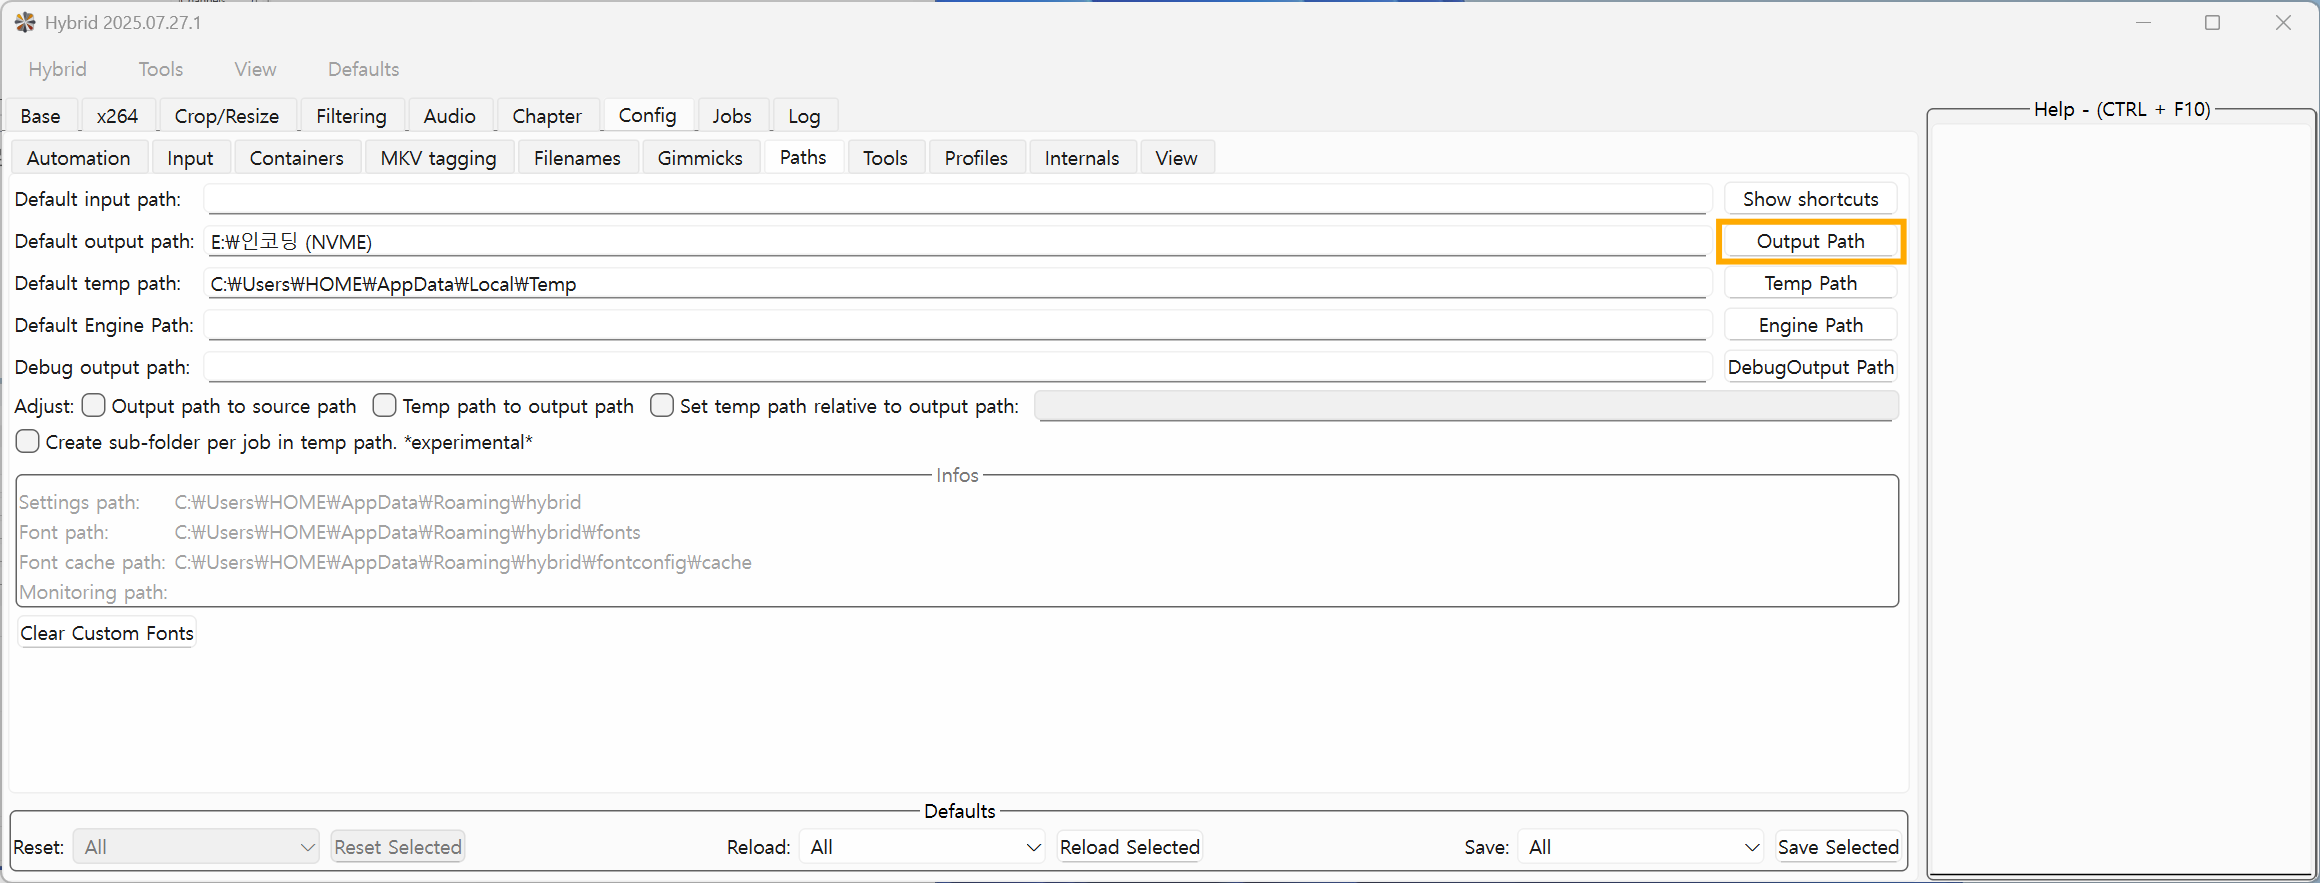Click the Default Engine Path field
Screen dimensions: 2320x883
(957, 325)
